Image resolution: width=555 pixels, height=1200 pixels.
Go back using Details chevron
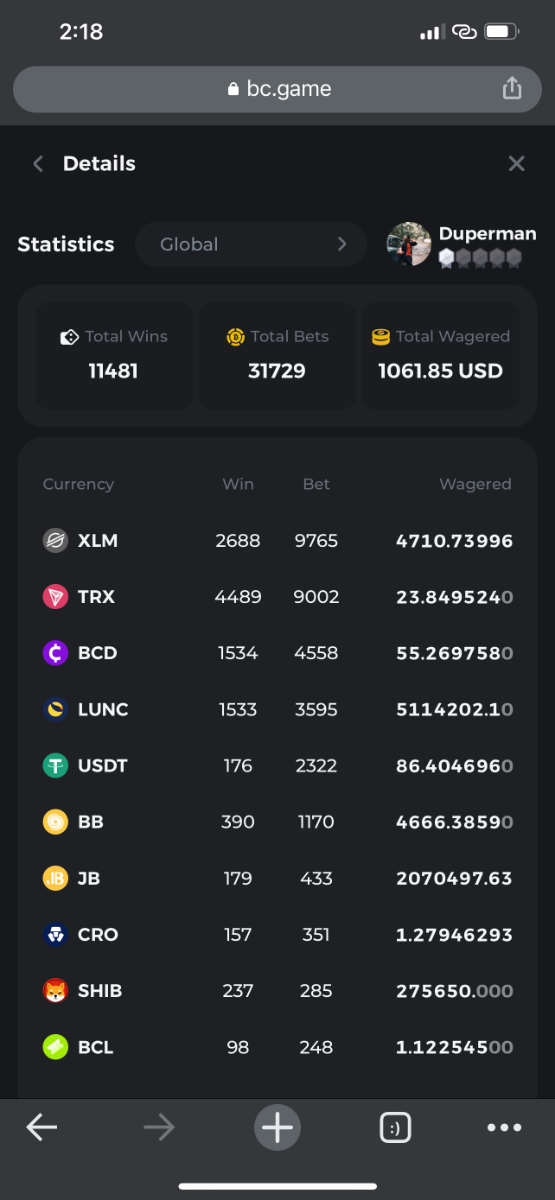tap(38, 164)
